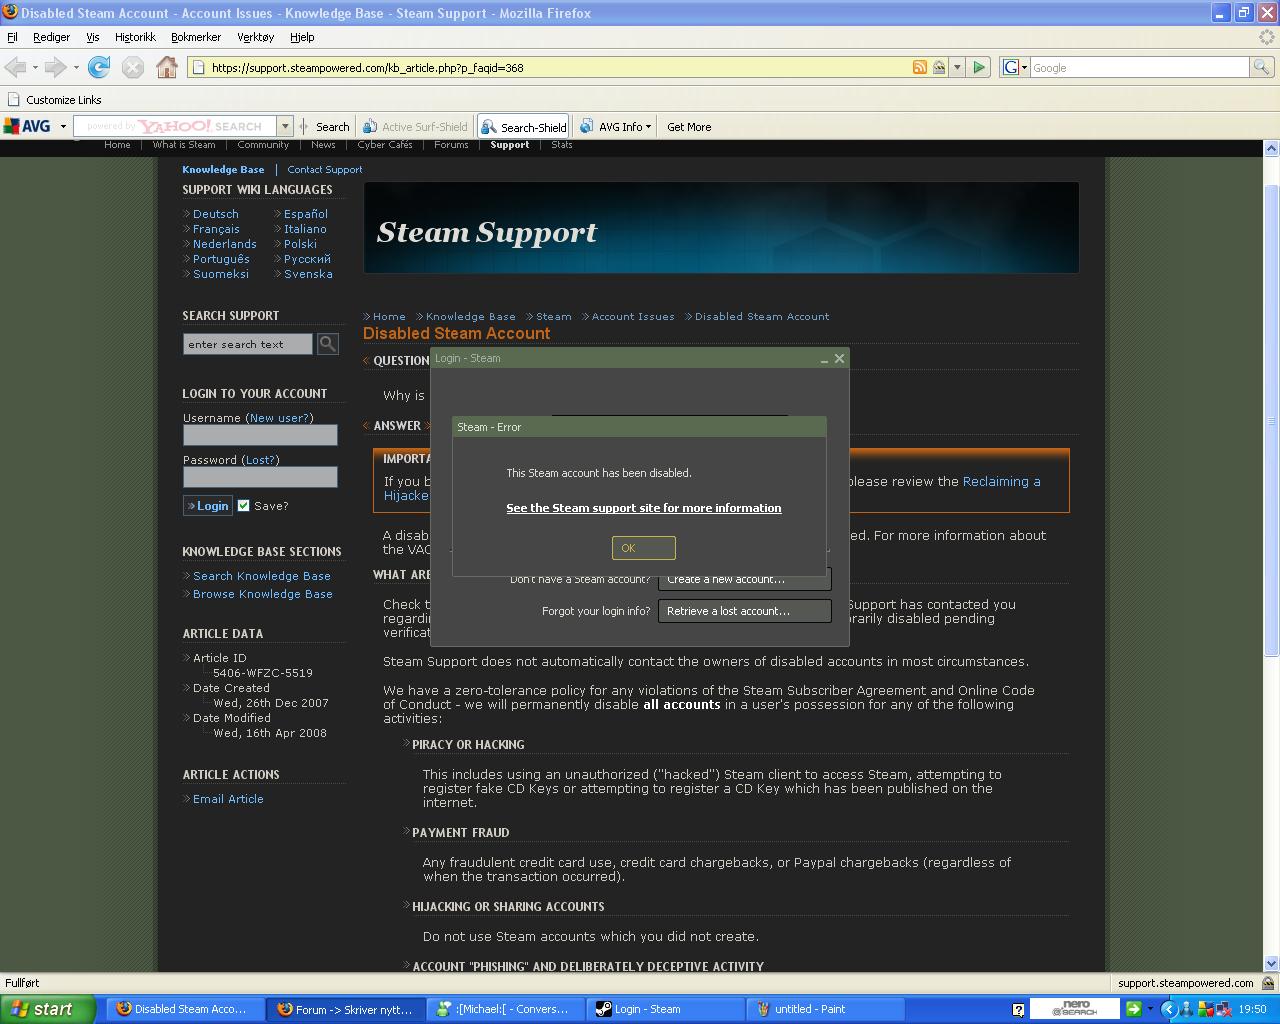
Task: Click the New user? link
Action: pos(279,418)
